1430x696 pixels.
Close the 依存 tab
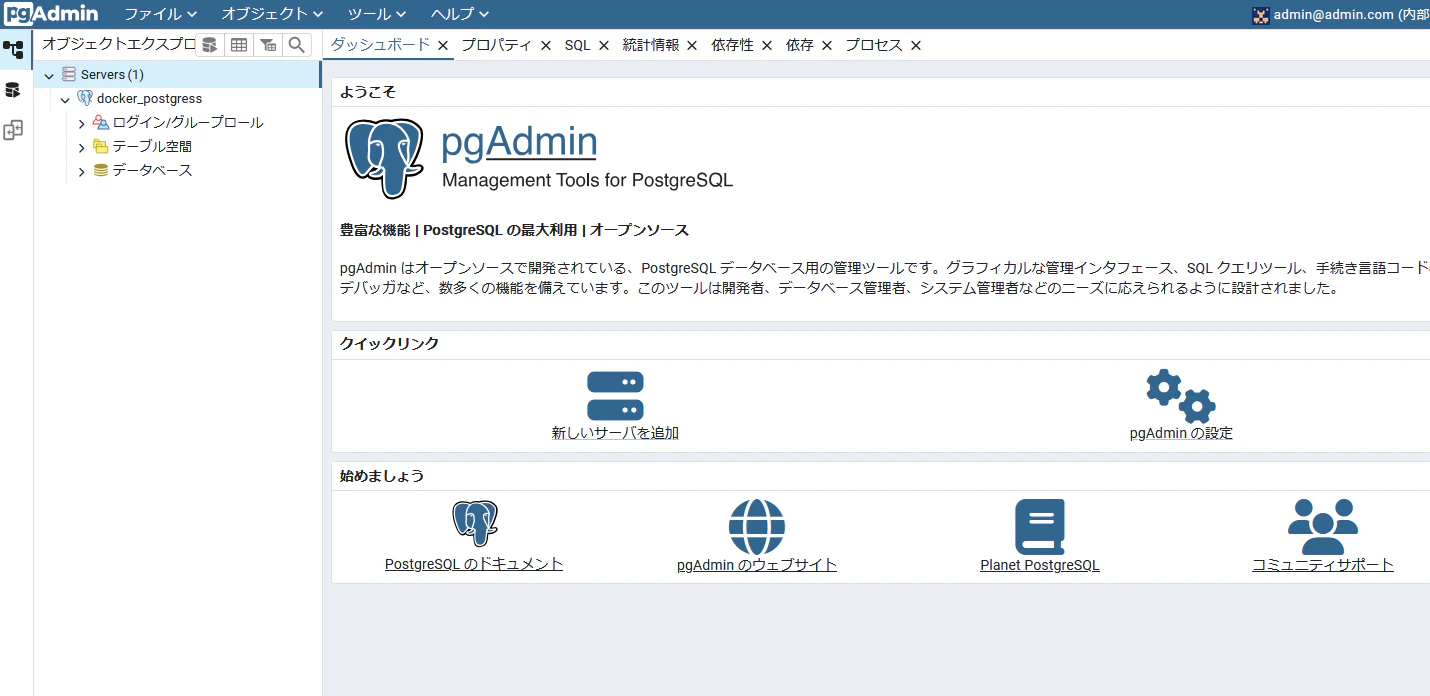pyautogui.click(x=827, y=45)
